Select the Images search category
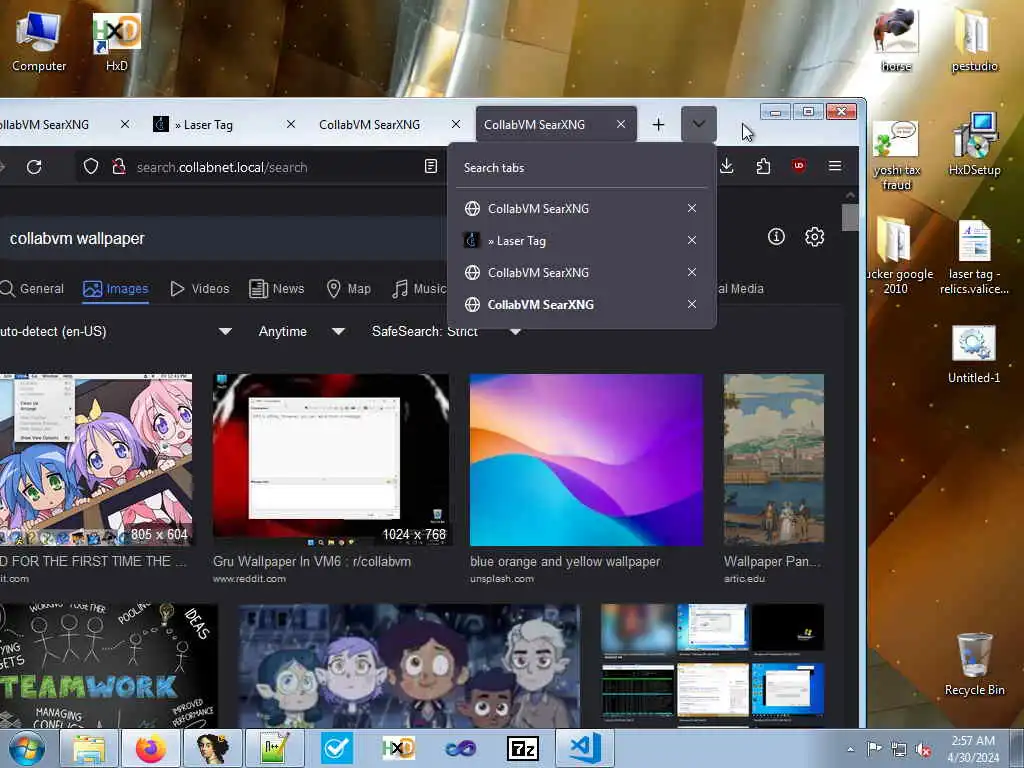This screenshot has height=768, width=1024. 116,289
